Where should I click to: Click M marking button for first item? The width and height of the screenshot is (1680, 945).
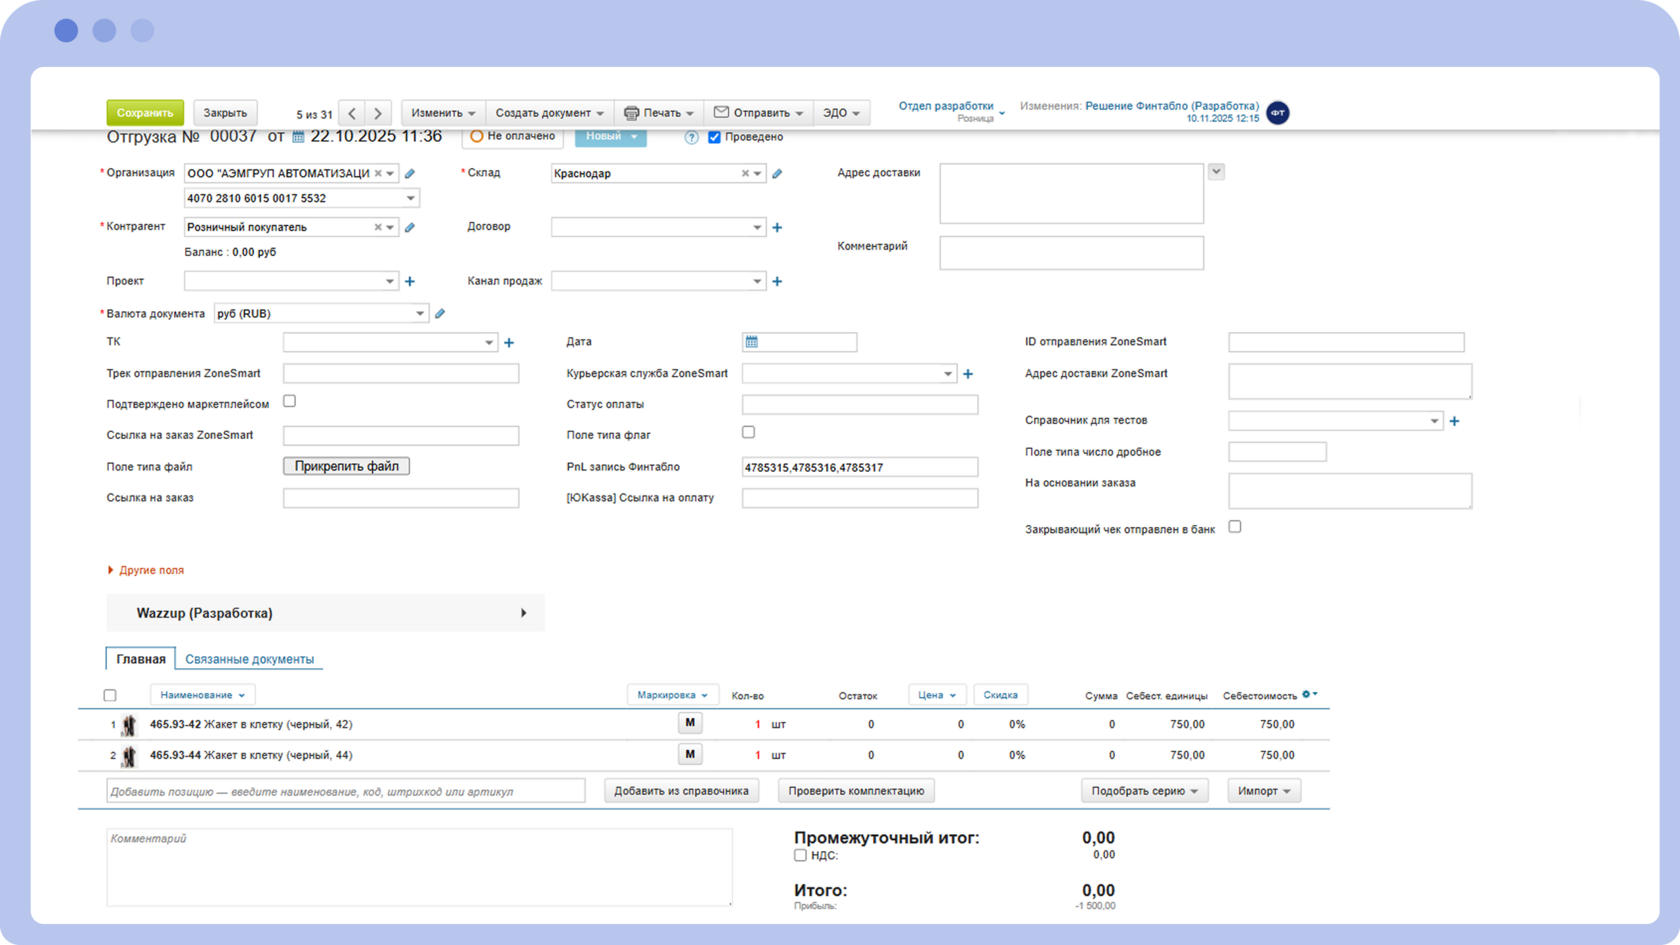(690, 723)
